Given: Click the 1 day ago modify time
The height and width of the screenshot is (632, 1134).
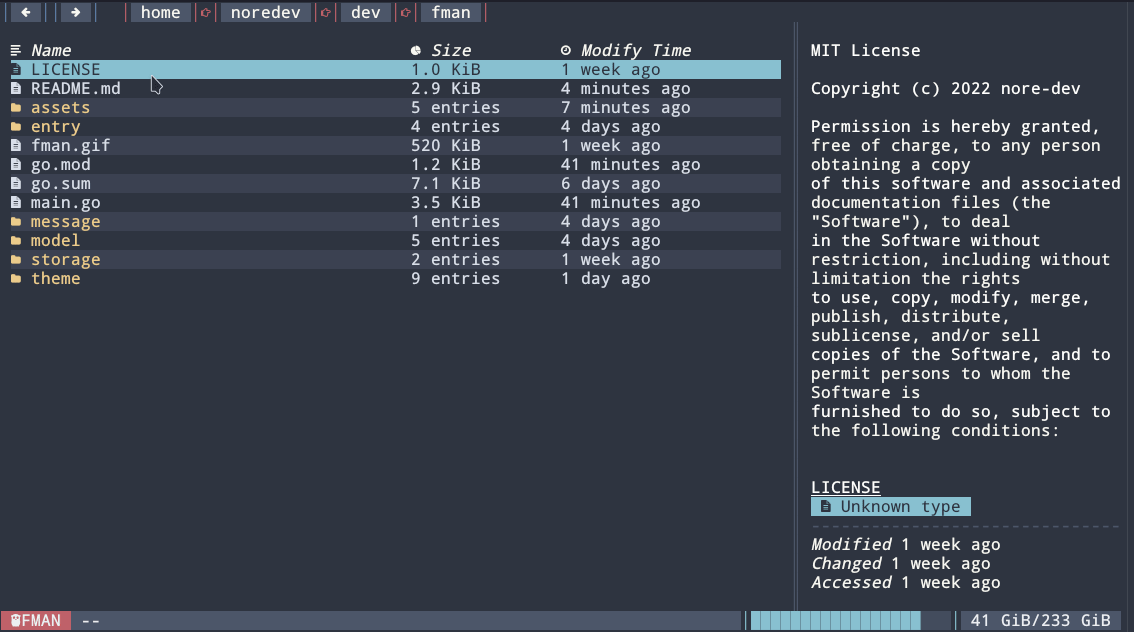Looking at the screenshot, I should pos(605,279).
